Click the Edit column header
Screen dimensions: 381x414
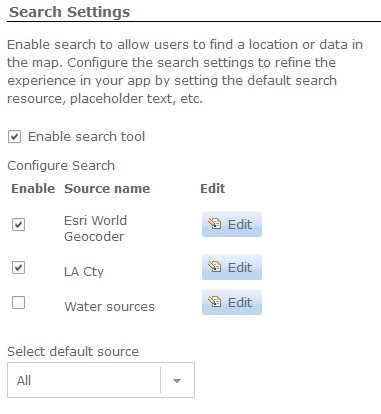(213, 189)
